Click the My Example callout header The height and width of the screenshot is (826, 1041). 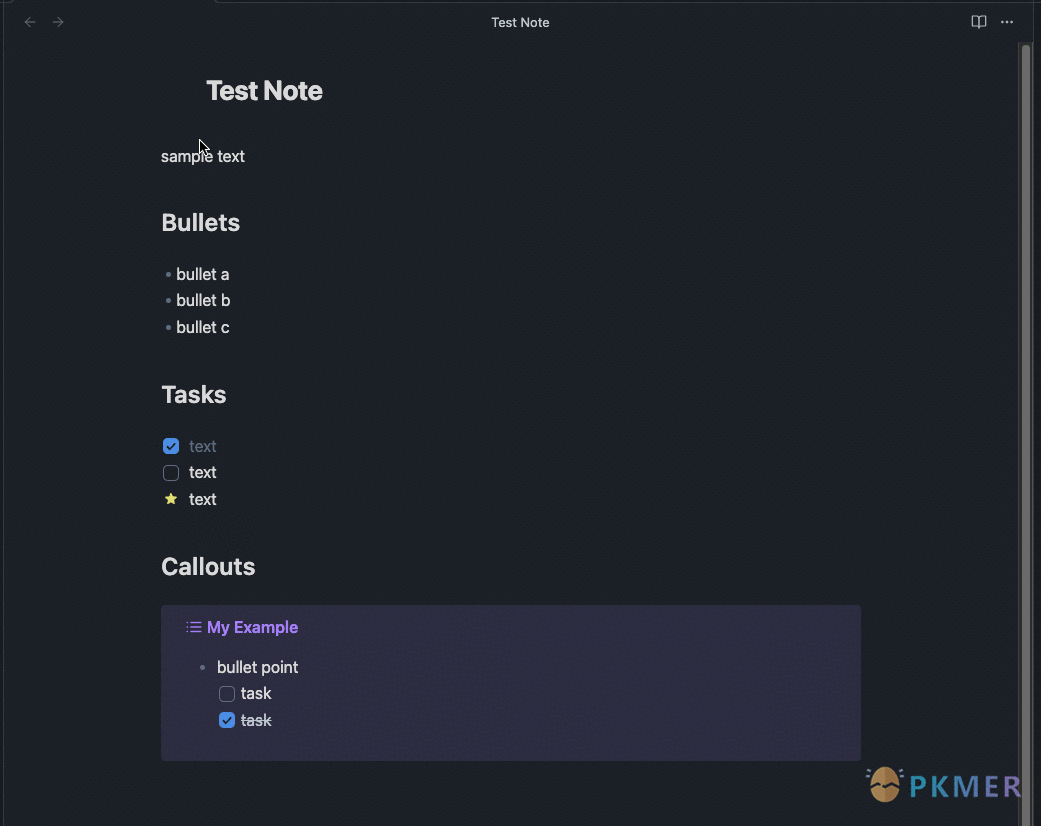[252, 627]
